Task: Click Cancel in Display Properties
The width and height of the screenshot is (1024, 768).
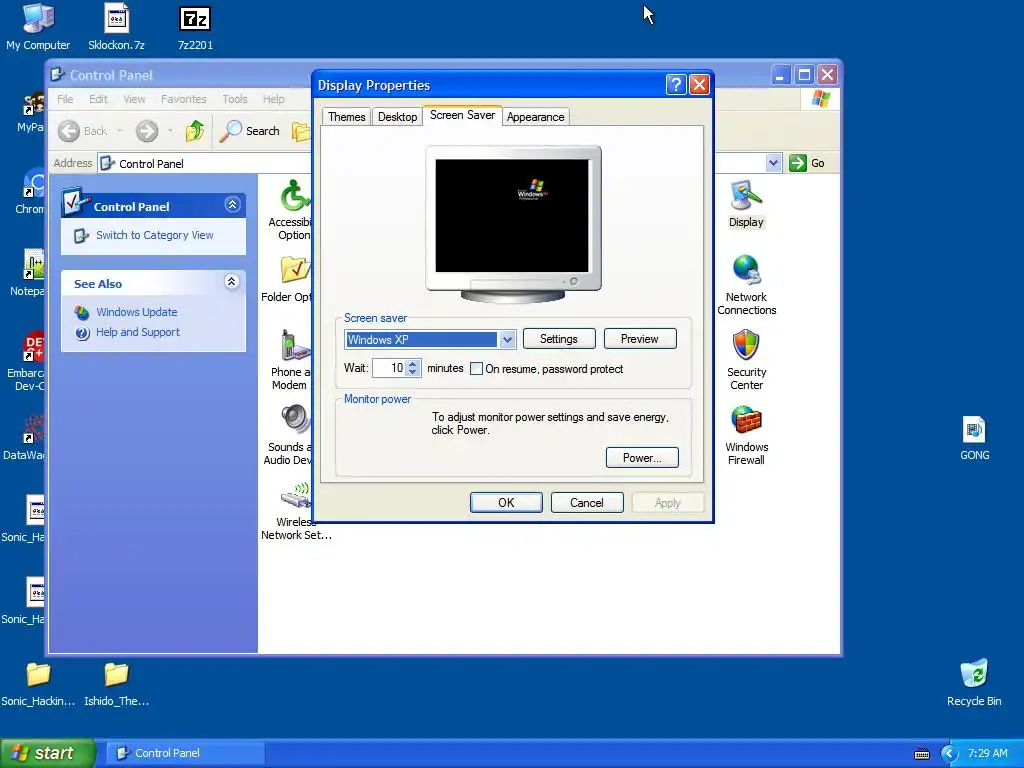Action: coord(586,503)
